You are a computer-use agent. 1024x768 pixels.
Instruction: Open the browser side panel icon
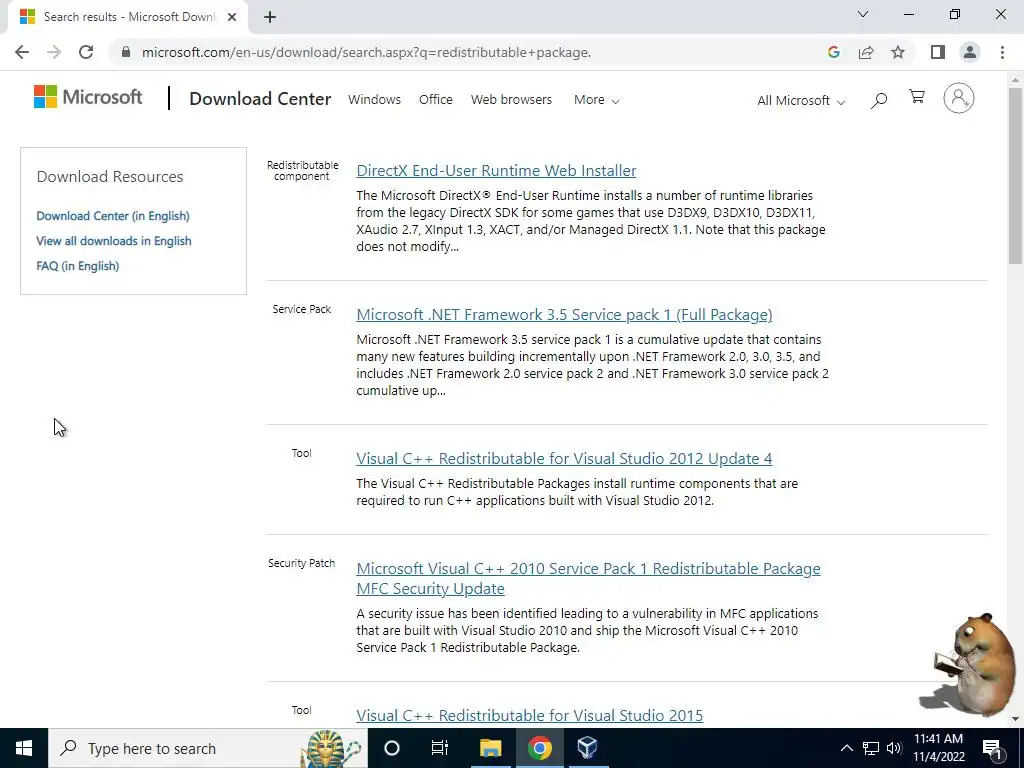tap(938, 52)
